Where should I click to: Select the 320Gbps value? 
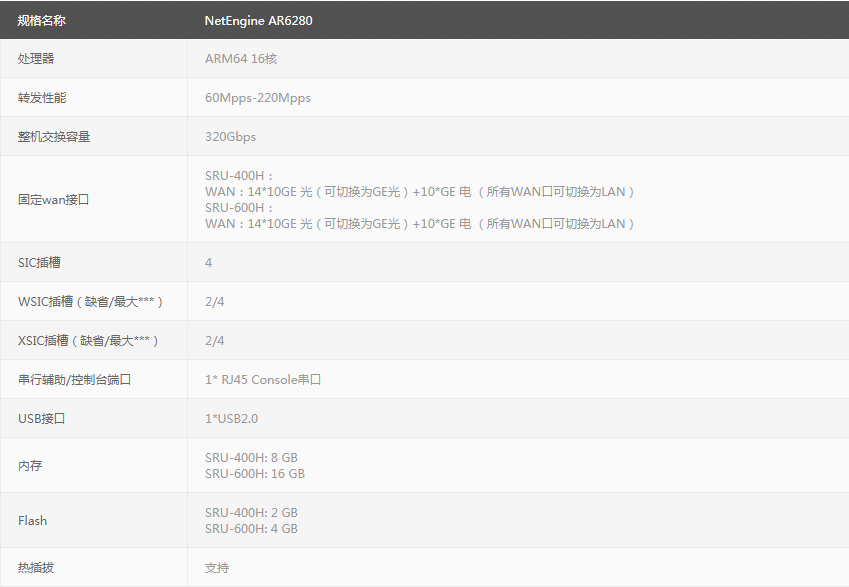click(x=230, y=137)
